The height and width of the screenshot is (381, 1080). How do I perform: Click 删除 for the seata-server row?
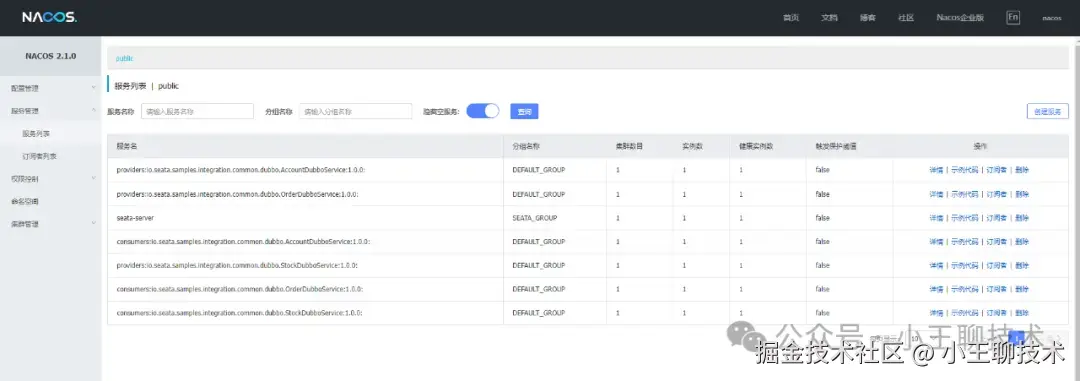1021,218
